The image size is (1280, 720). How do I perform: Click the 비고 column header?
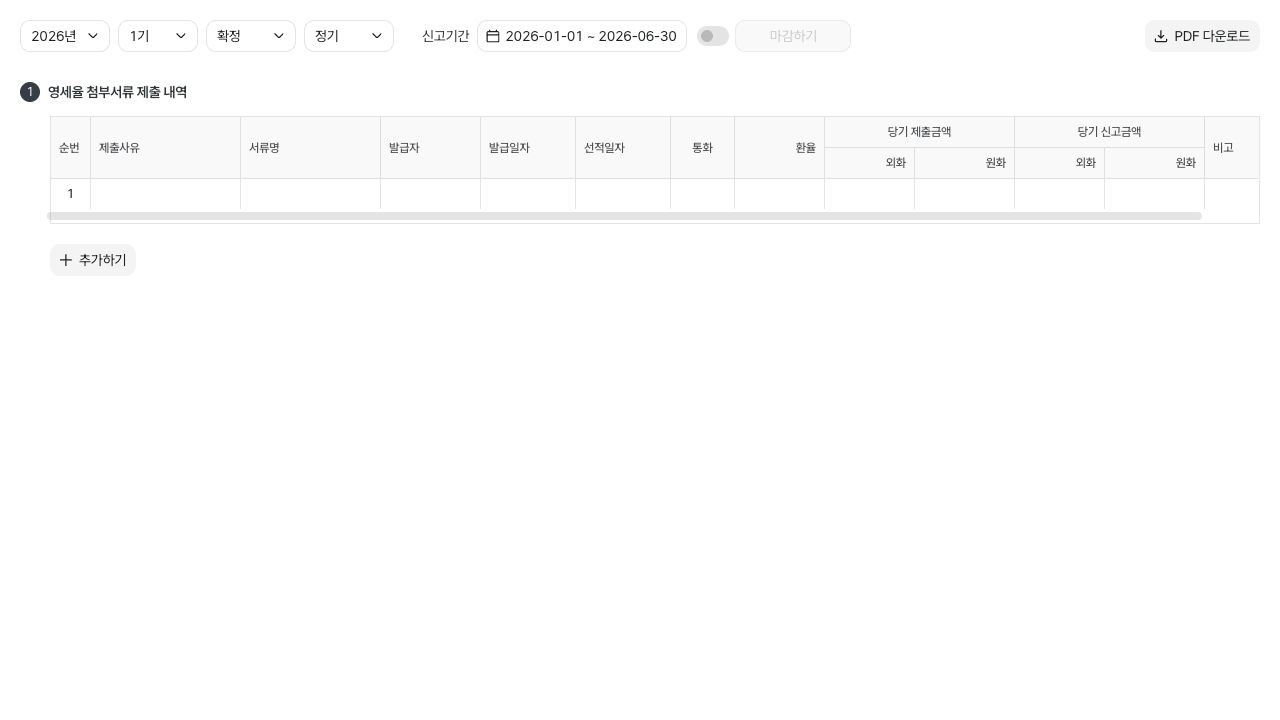(1232, 148)
